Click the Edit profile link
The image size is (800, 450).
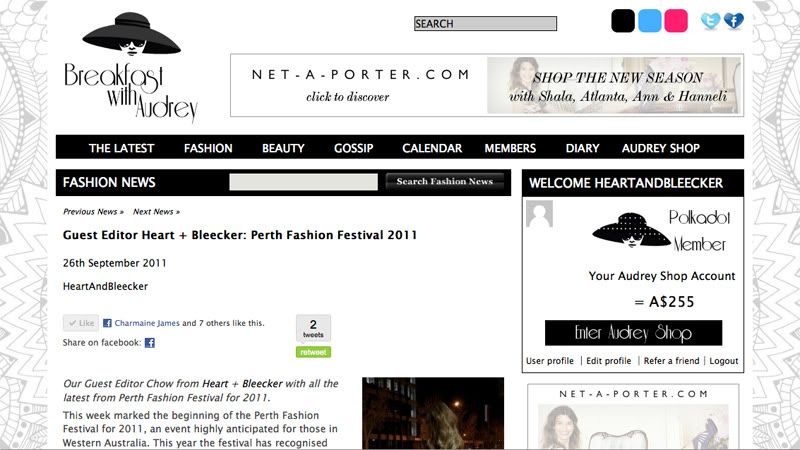click(609, 361)
